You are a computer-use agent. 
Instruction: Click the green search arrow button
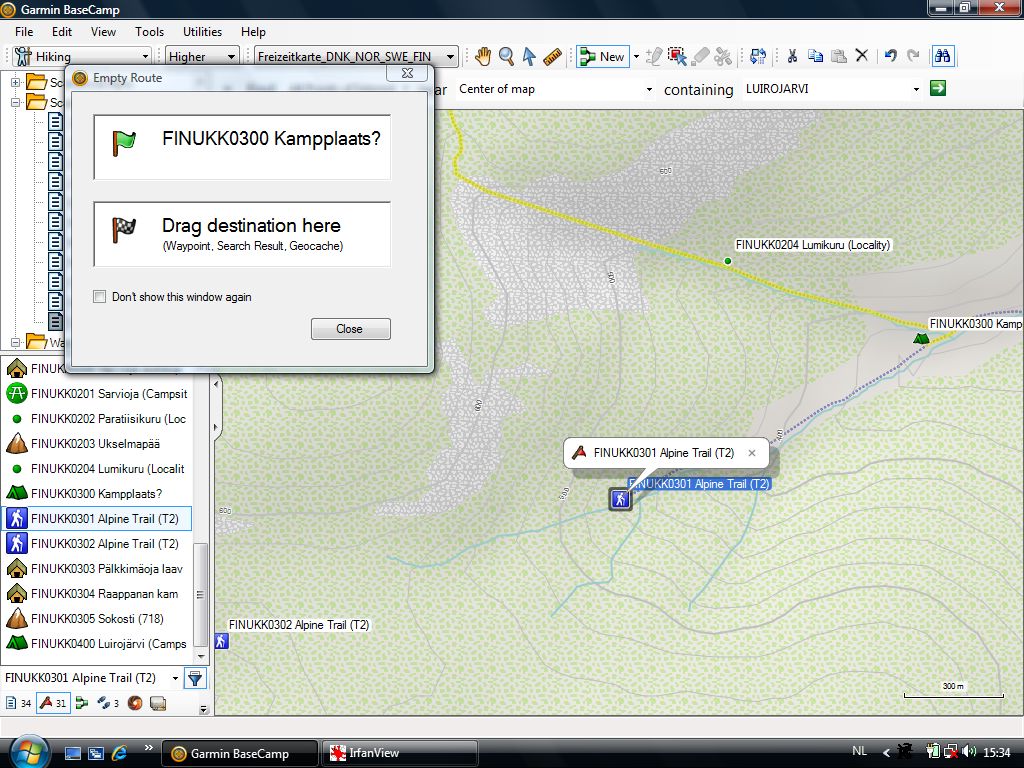pyautogui.click(x=937, y=89)
